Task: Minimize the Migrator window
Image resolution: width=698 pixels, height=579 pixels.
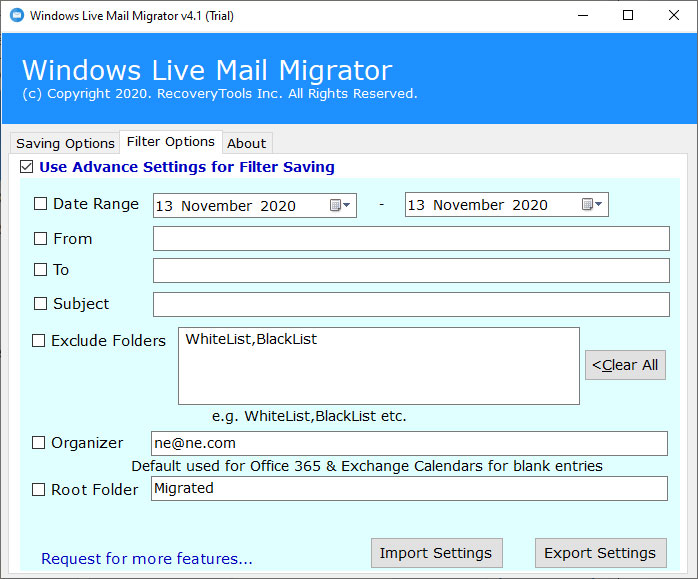Action: pyautogui.click(x=583, y=16)
